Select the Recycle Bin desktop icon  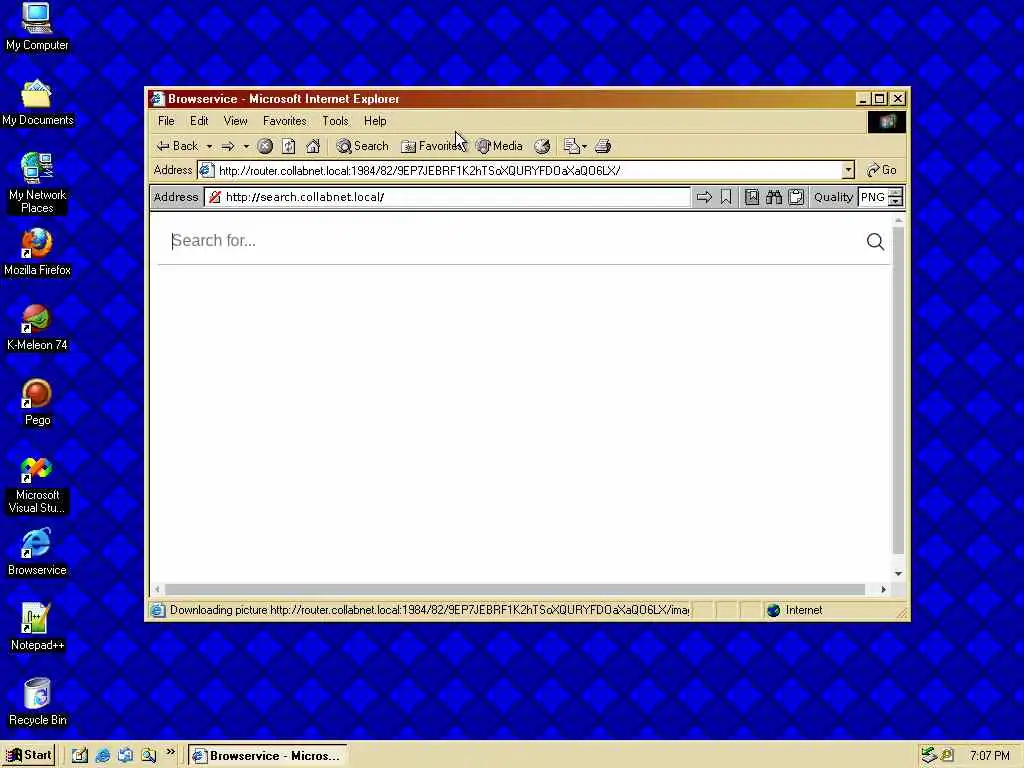tap(37, 703)
